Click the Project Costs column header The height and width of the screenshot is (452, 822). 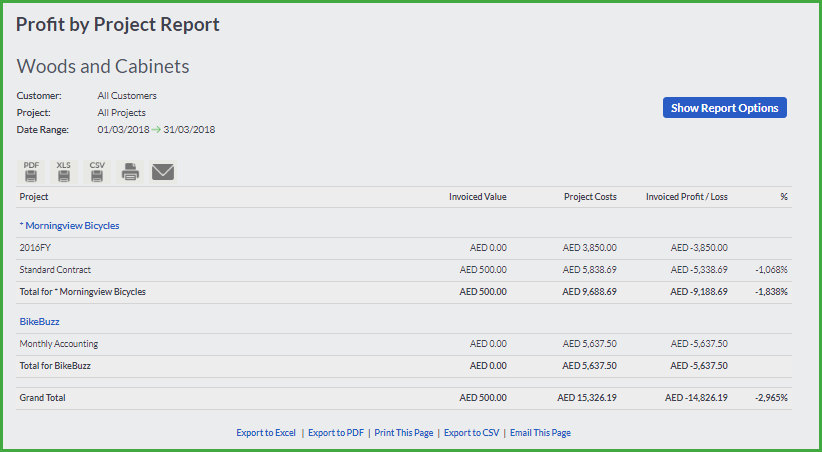[590, 197]
